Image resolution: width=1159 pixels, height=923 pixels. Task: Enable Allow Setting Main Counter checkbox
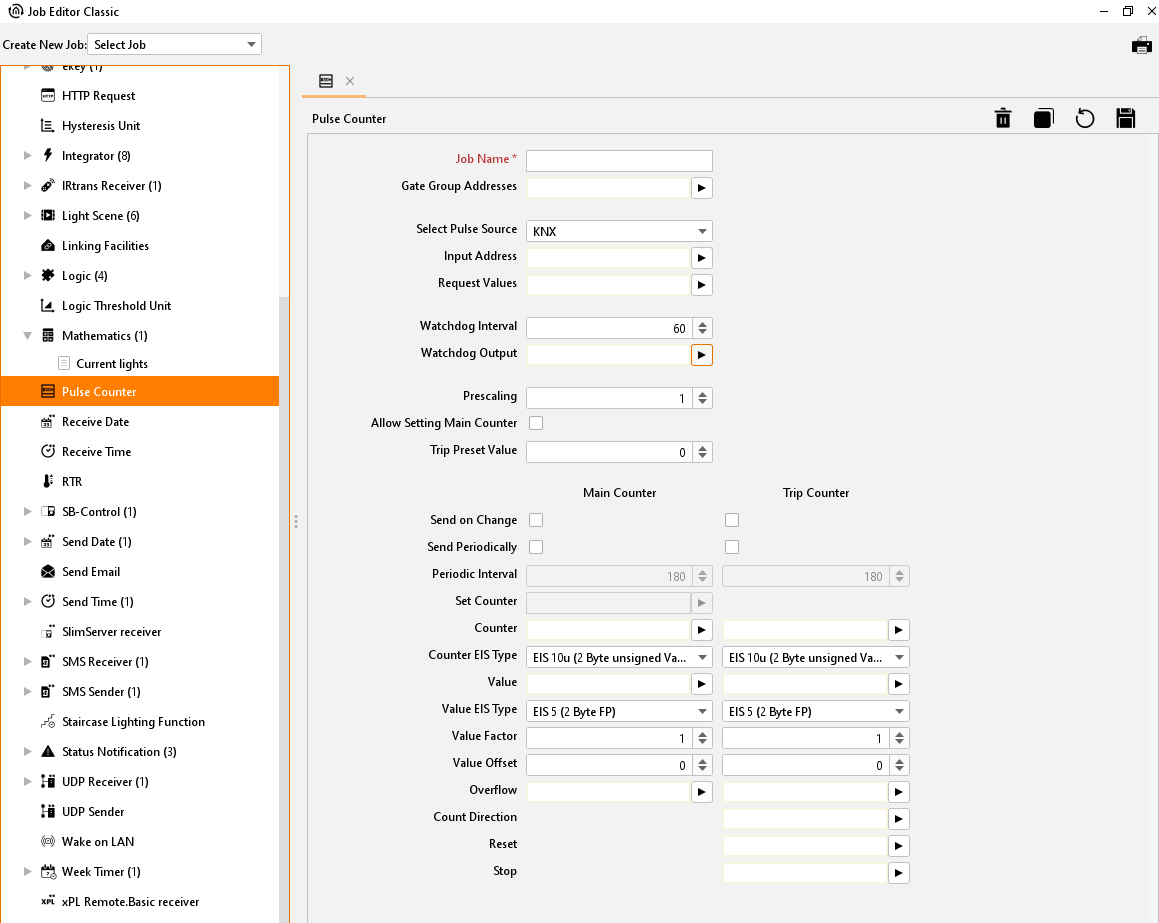point(536,423)
